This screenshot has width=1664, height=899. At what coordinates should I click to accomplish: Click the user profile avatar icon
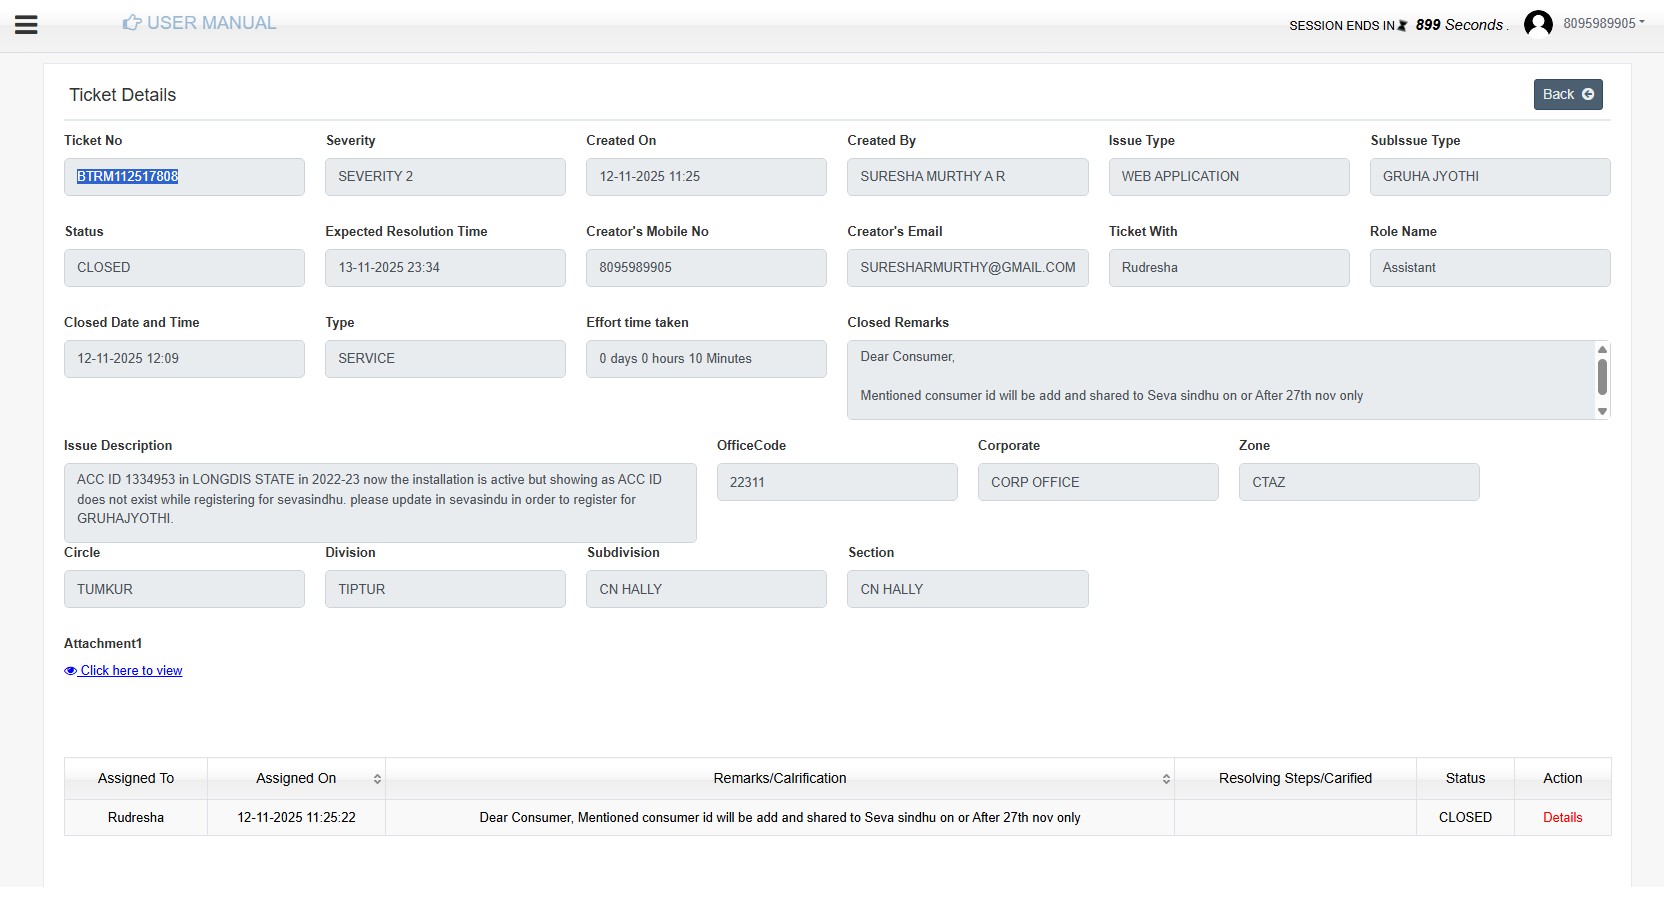point(1537,24)
